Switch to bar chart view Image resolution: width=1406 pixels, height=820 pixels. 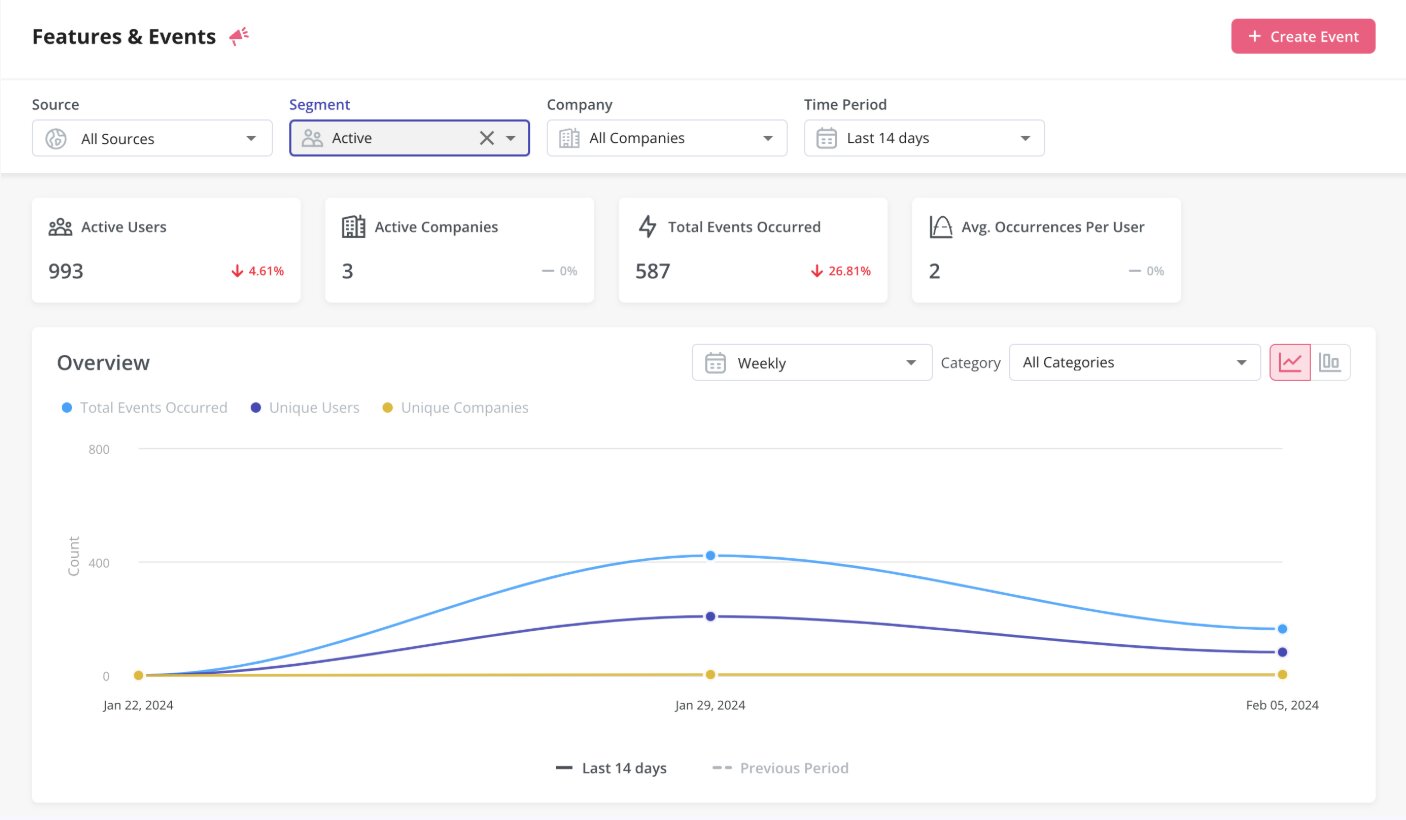[1330, 362]
